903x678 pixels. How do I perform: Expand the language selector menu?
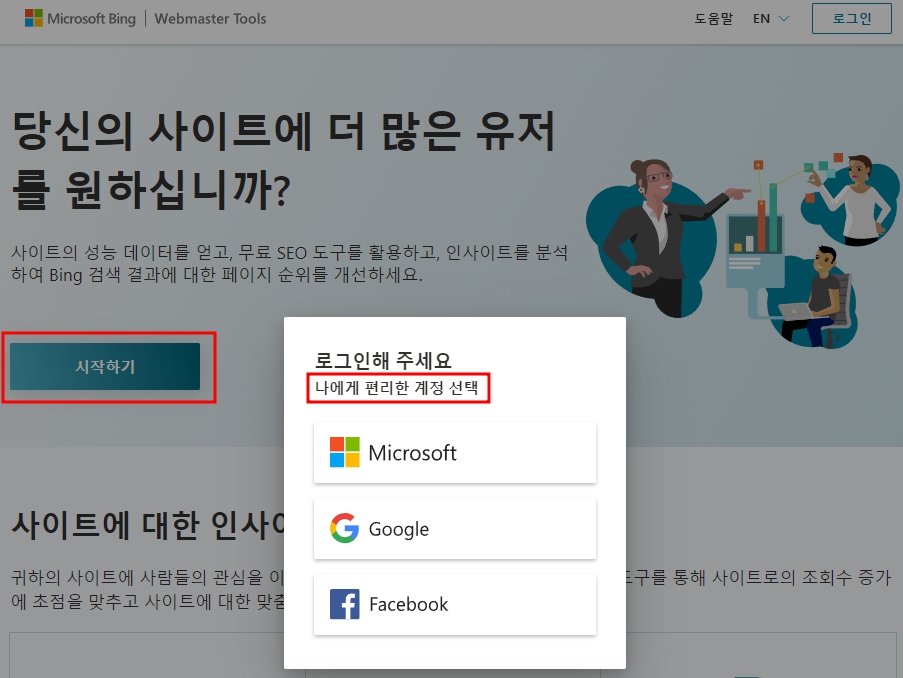point(770,18)
